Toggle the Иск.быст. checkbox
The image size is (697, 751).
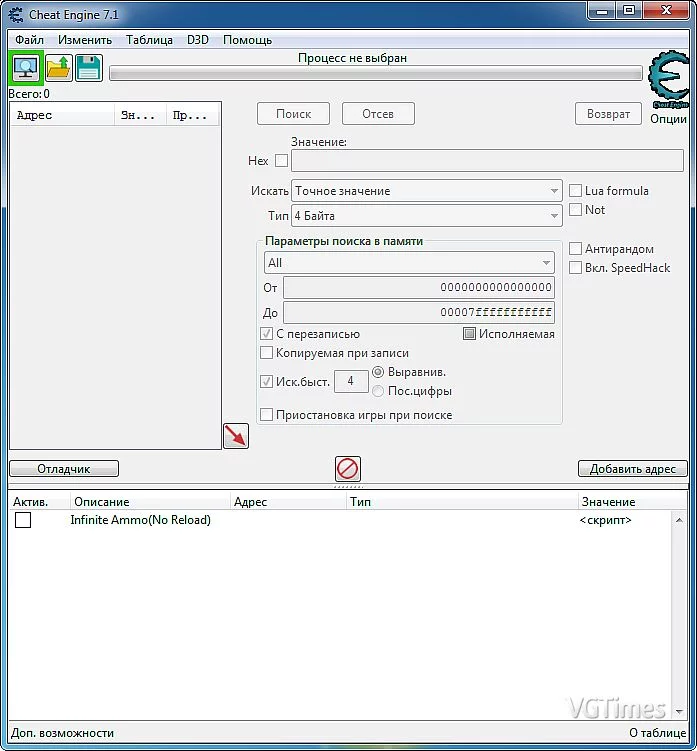[x=266, y=382]
